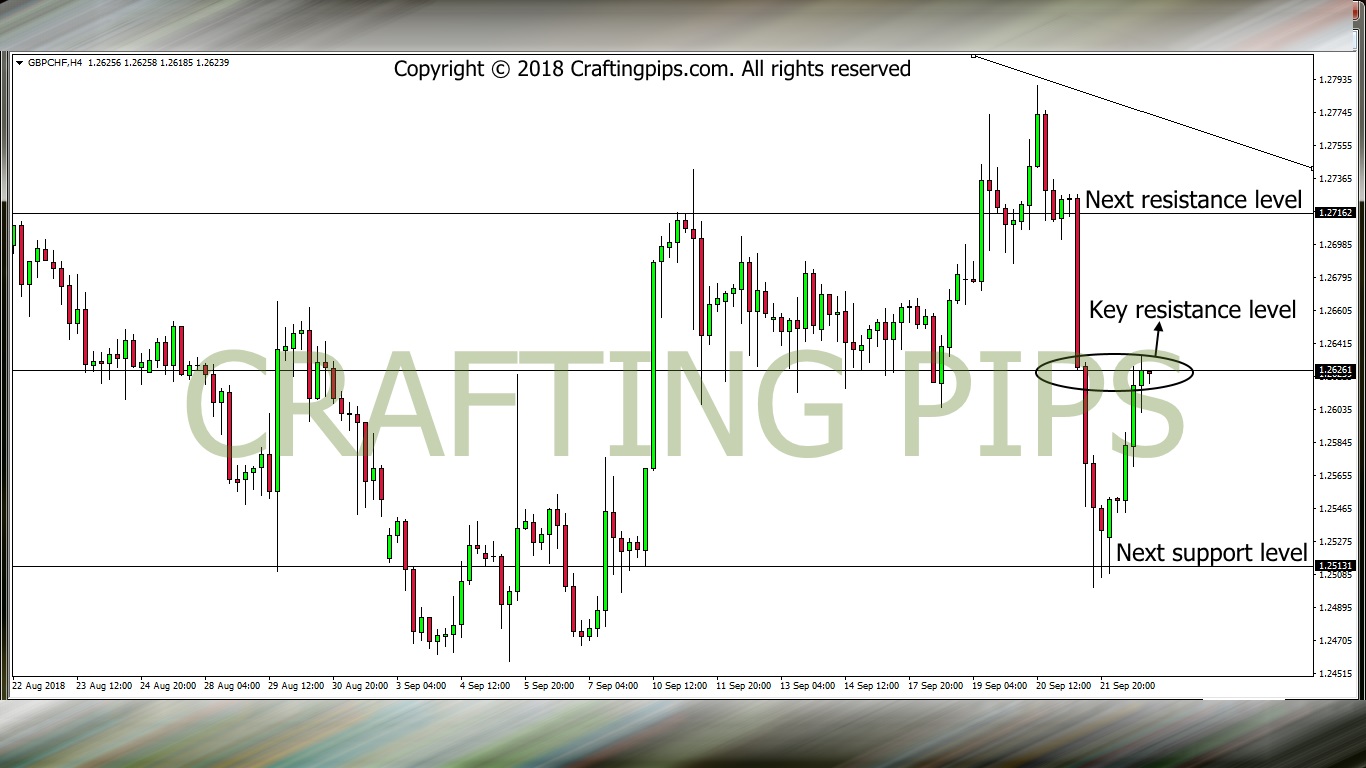Screen dimensions: 1366x768
Task: Click the '4 Sep 12:00' time label
Action: pyautogui.click(x=485, y=686)
